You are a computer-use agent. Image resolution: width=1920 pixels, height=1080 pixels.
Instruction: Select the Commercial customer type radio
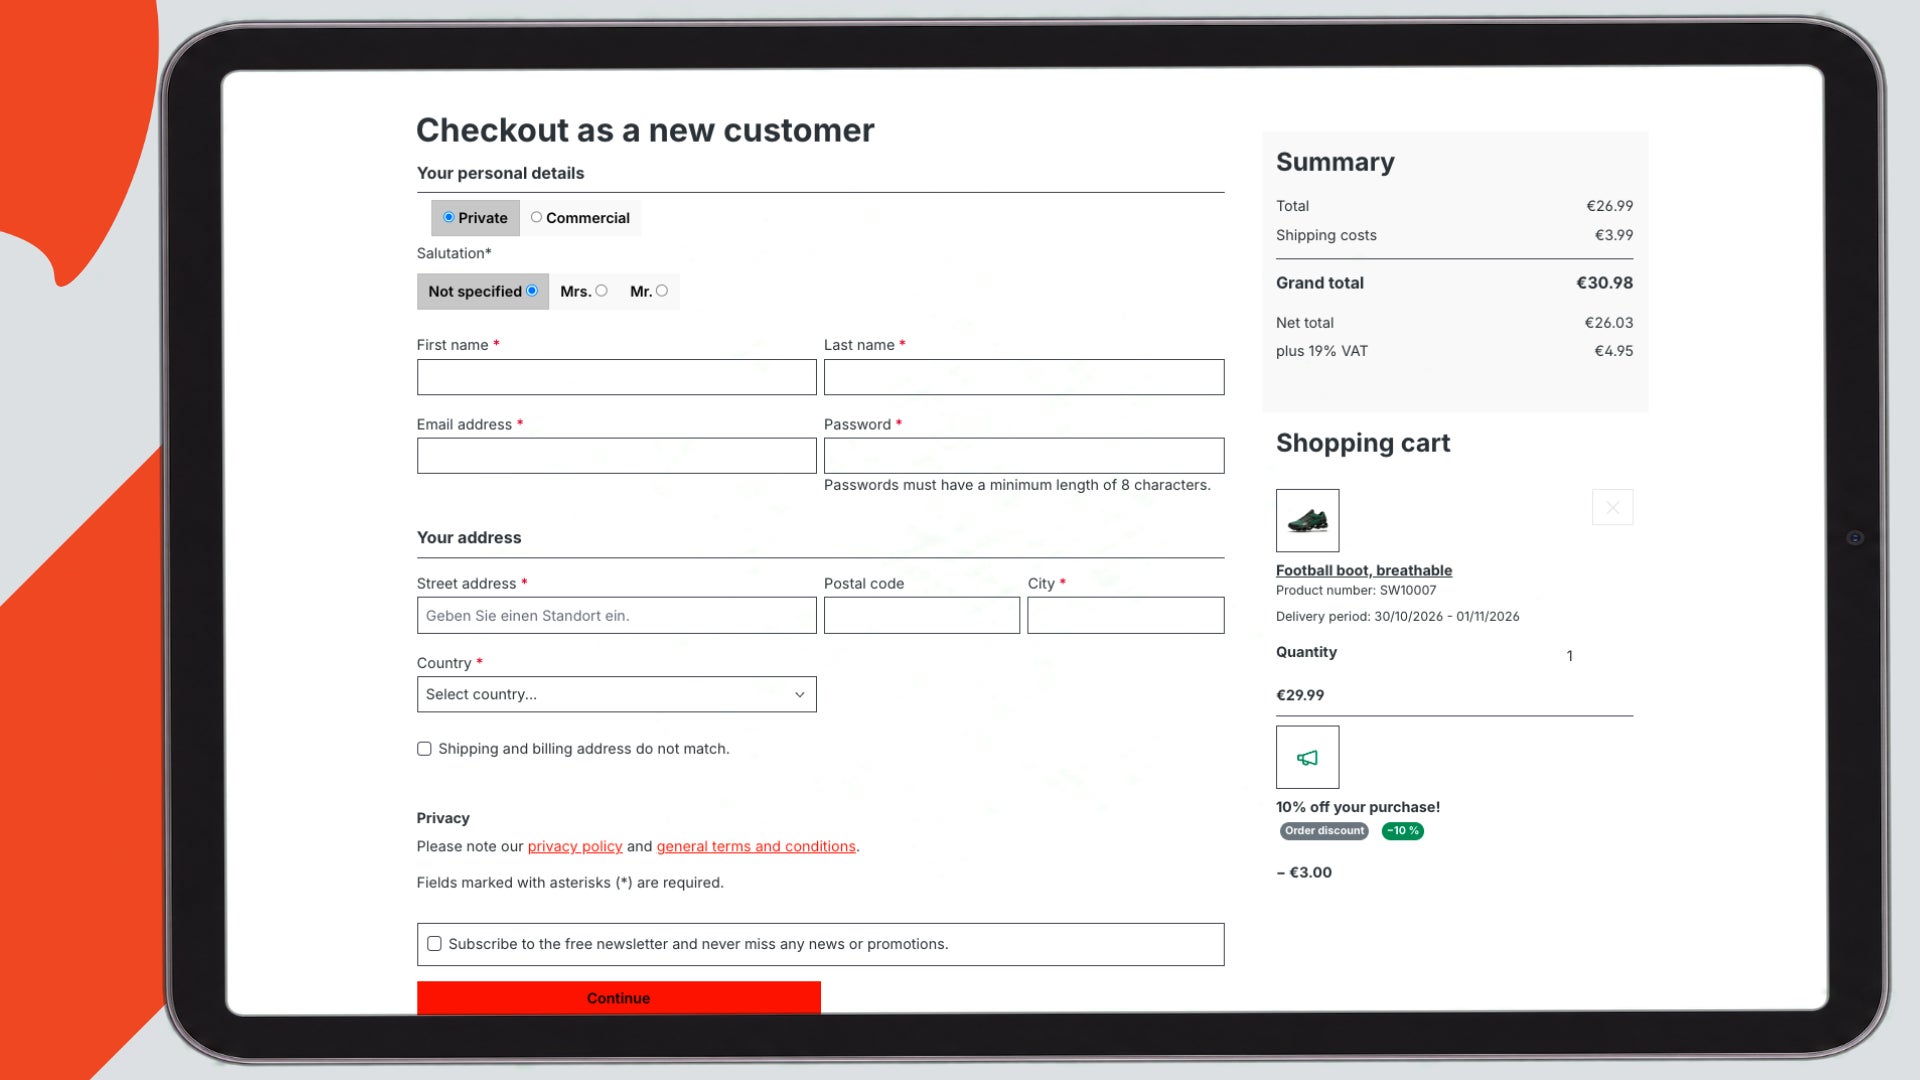[x=536, y=217]
